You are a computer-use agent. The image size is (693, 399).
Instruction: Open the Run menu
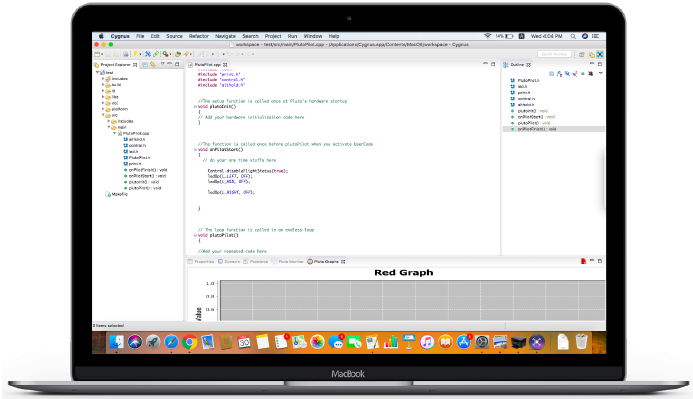(x=292, y=36)
